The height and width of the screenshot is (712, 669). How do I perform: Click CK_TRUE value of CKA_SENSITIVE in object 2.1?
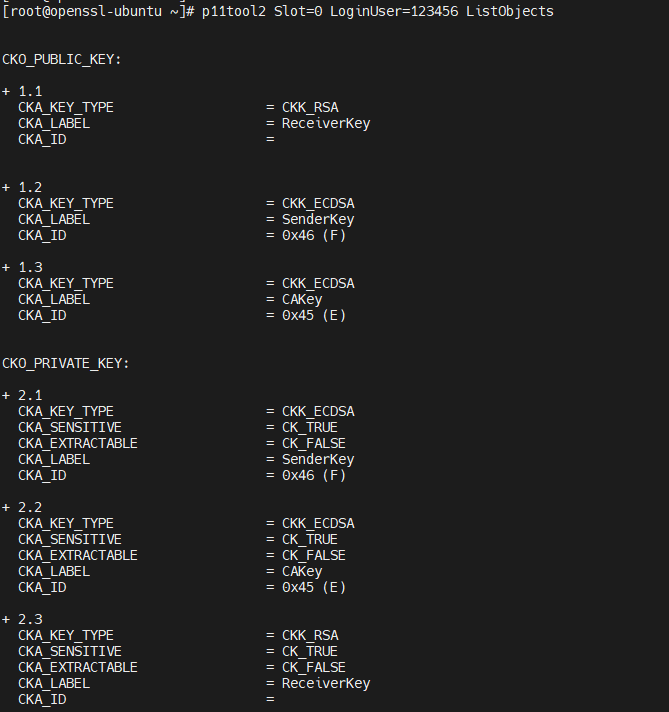[x=310, y=428]
